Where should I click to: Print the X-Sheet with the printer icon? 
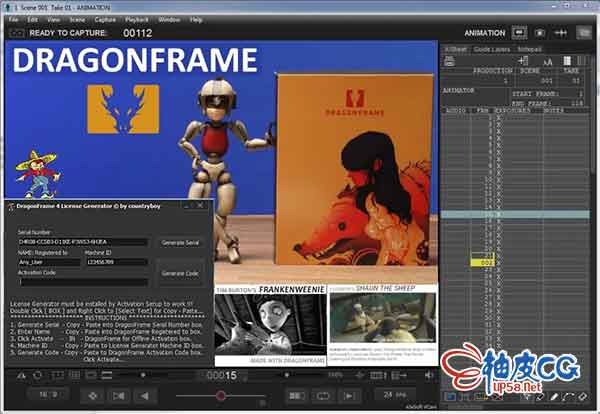click(x=450, y=61)
